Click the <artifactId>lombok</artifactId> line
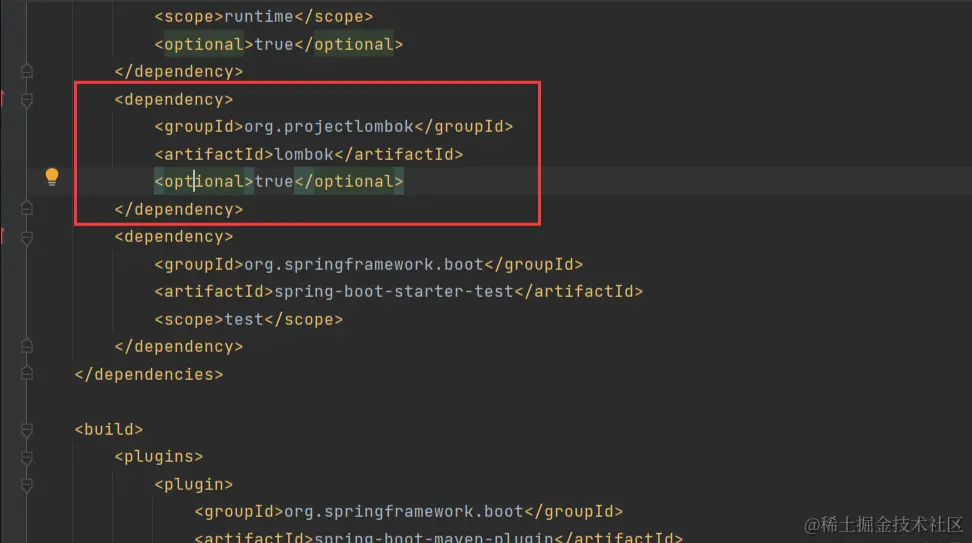972x543 pixels. point(309,154)
